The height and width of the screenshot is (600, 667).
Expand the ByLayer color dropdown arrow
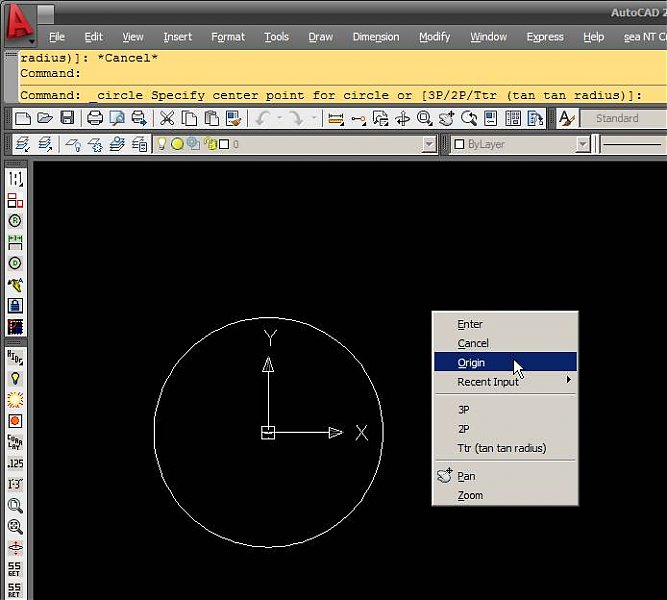(583, 145)
